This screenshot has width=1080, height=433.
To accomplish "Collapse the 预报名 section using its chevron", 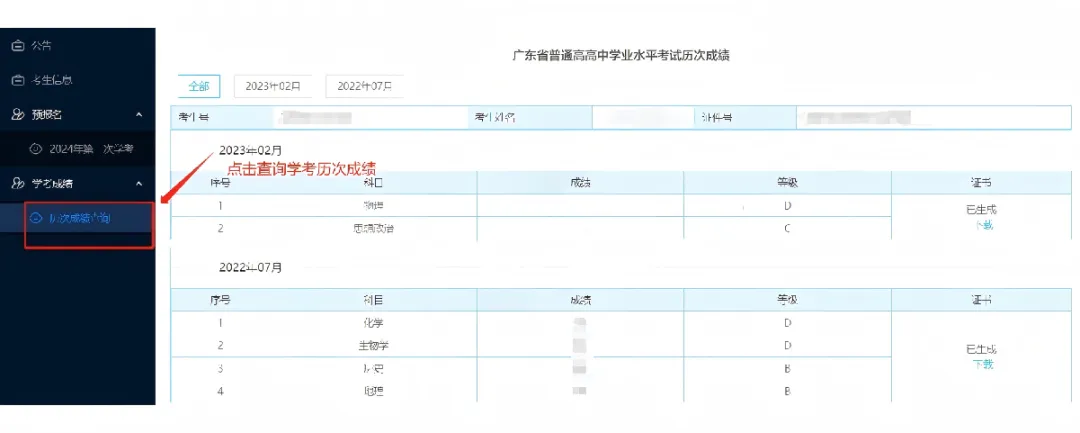I will [138, 114].
